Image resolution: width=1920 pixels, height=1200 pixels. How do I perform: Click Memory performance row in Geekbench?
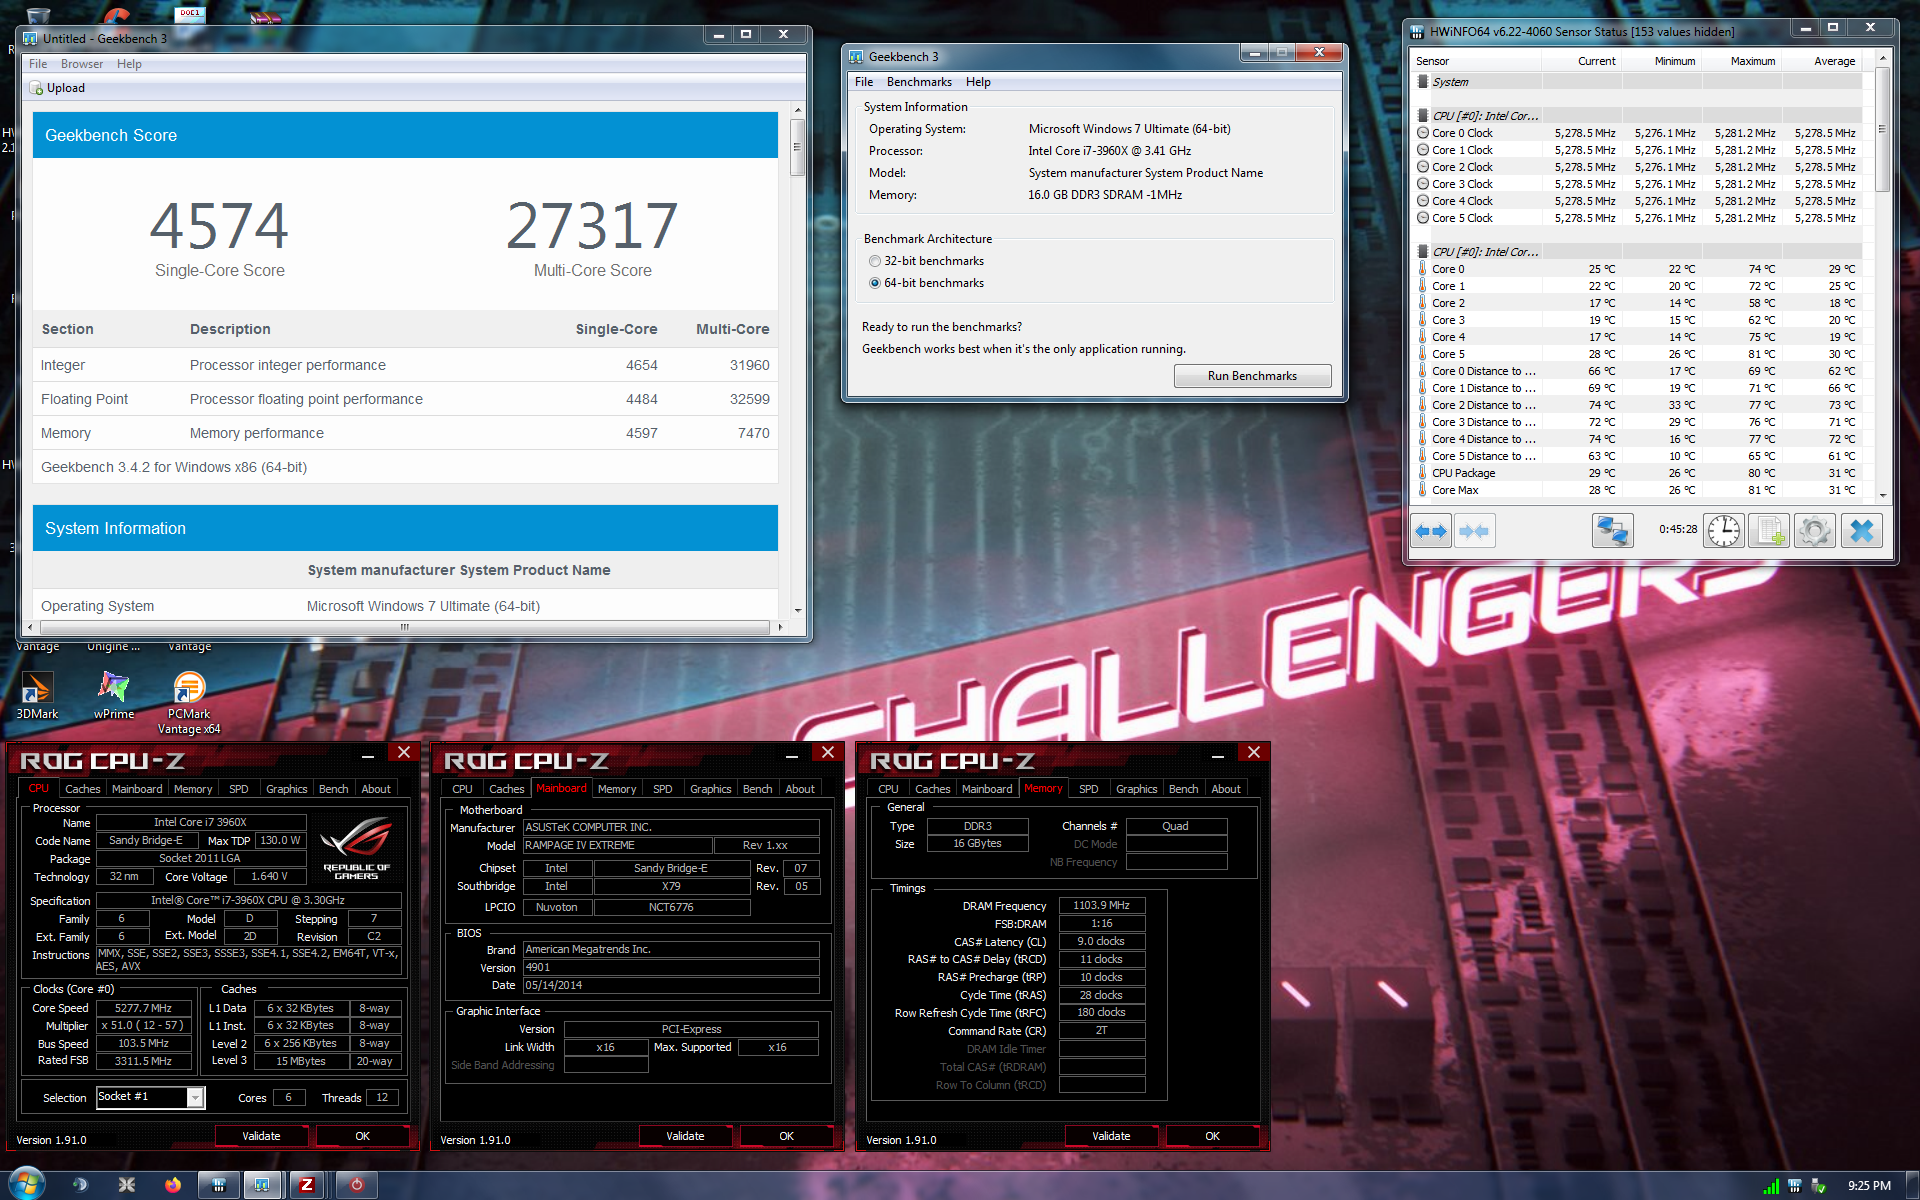pyautogui.click(x=405, y=433)
